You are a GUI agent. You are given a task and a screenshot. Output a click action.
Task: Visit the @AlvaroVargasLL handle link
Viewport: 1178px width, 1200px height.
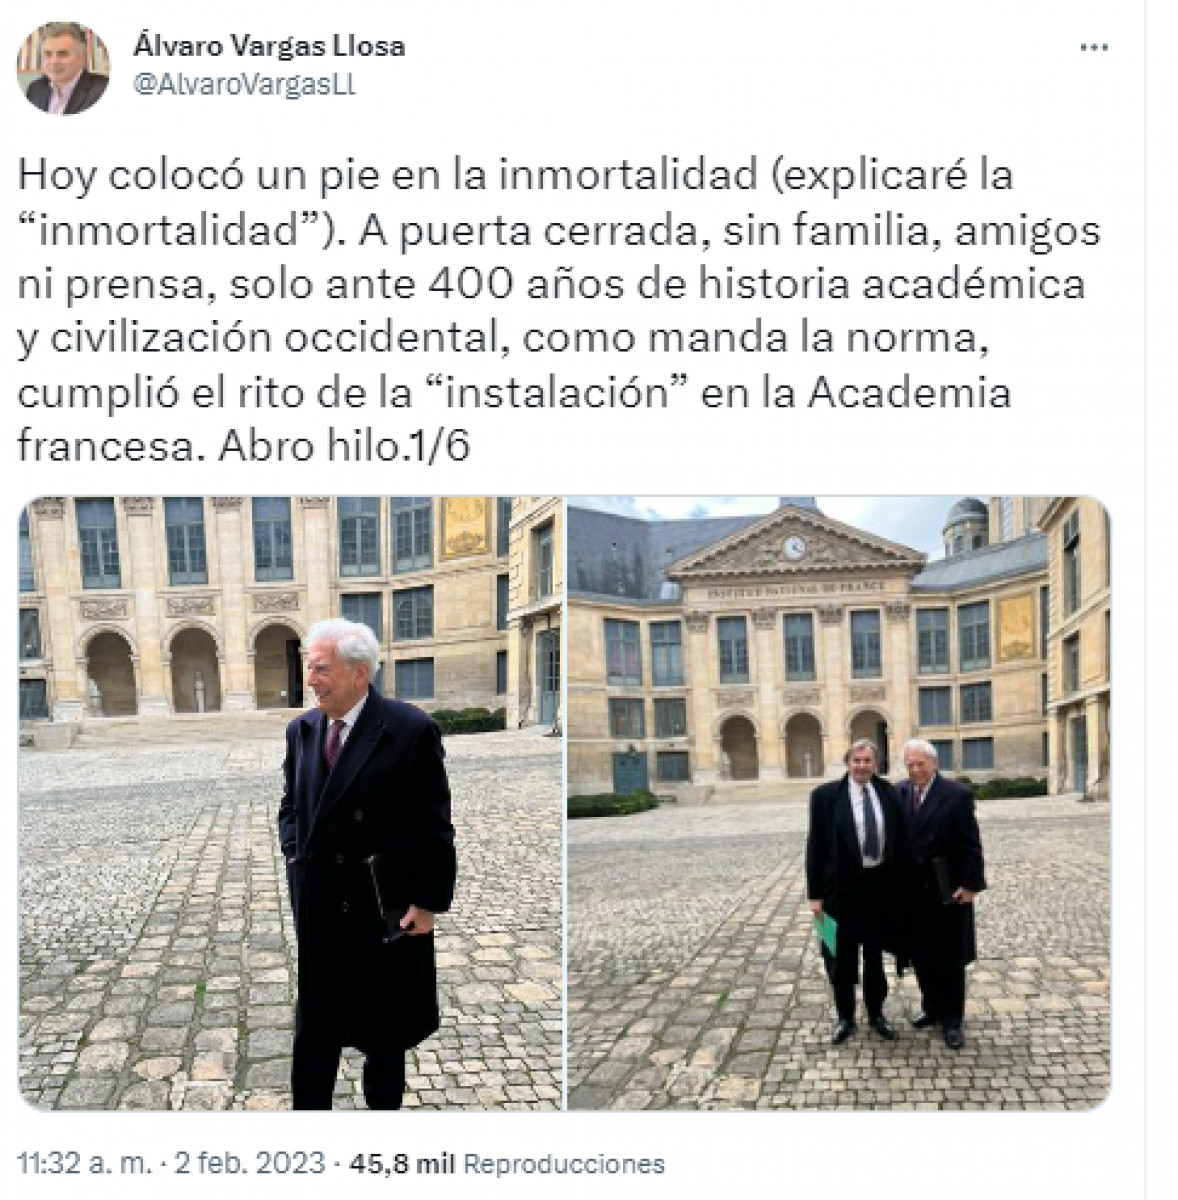click(243, 85)
